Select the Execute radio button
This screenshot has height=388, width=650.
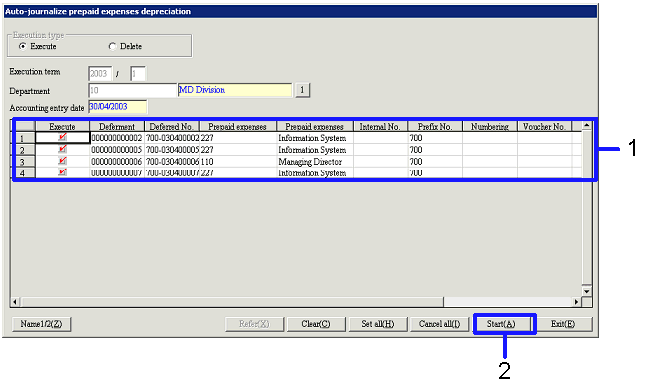click(x=22, y=46)
